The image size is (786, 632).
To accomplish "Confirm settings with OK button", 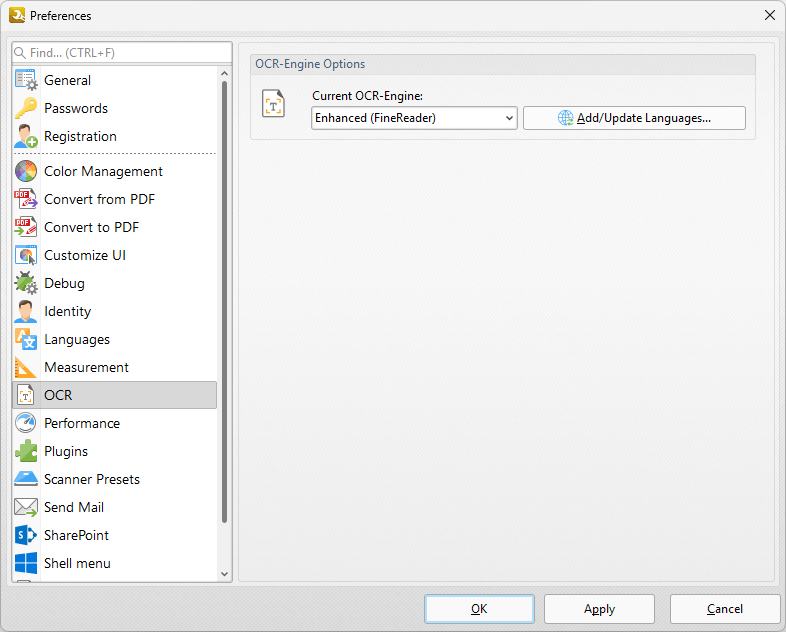I will pos(479,609).
